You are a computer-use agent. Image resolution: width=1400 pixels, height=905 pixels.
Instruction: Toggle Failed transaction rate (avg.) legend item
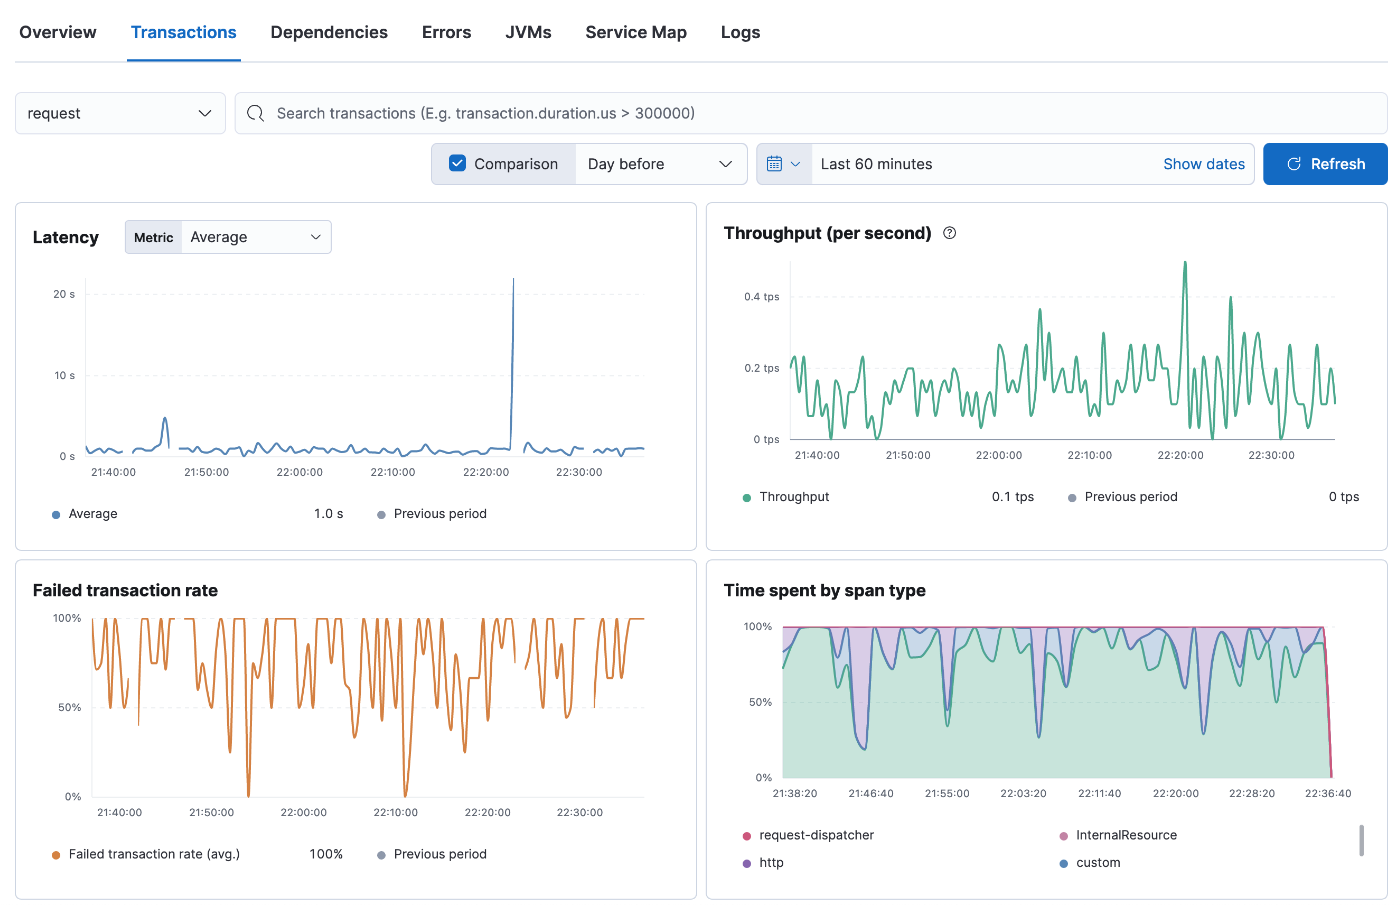(154, 854)
